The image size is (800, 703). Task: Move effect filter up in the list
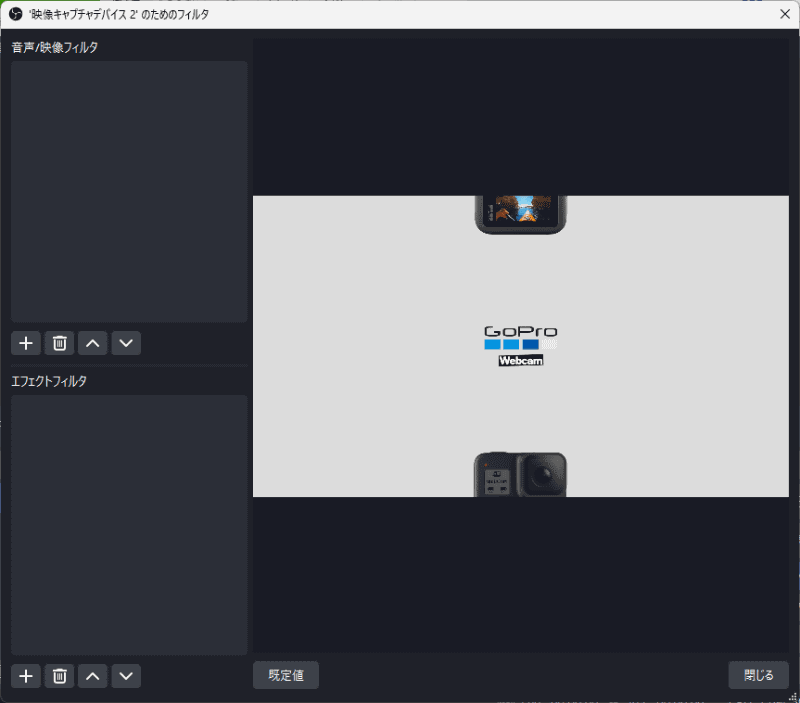pos(92,676)
